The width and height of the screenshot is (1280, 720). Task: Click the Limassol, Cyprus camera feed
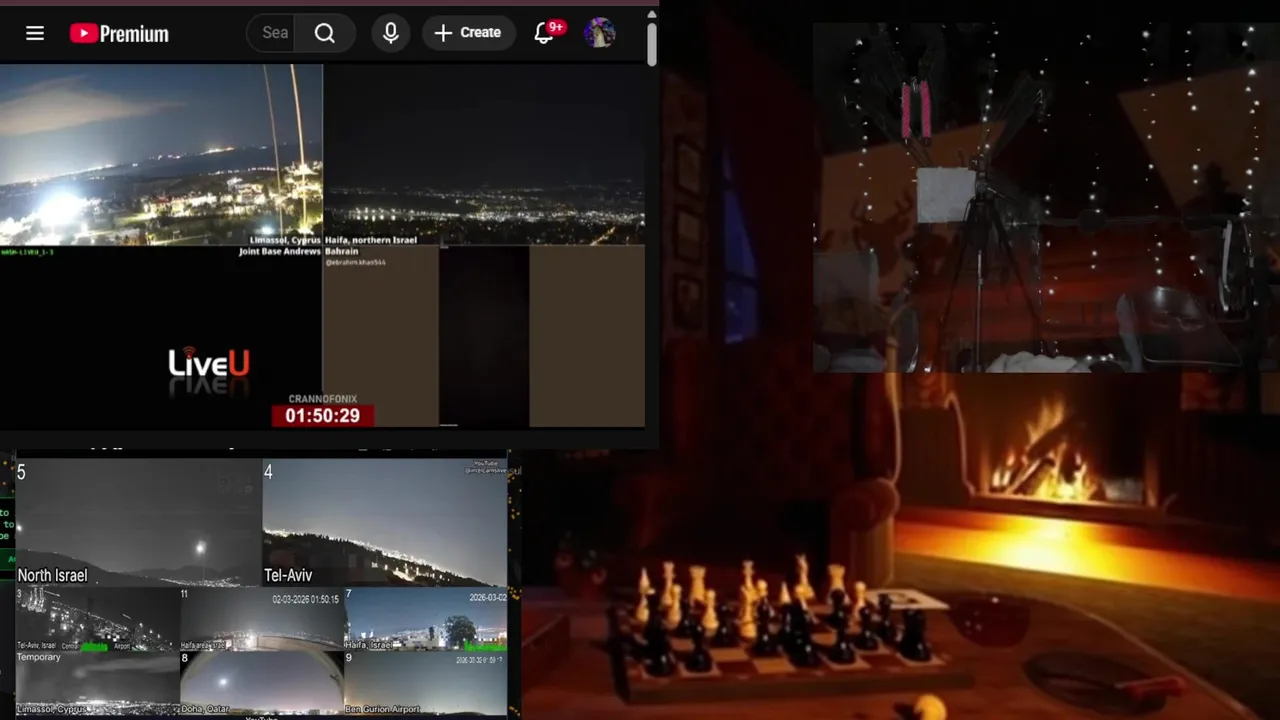161,155
